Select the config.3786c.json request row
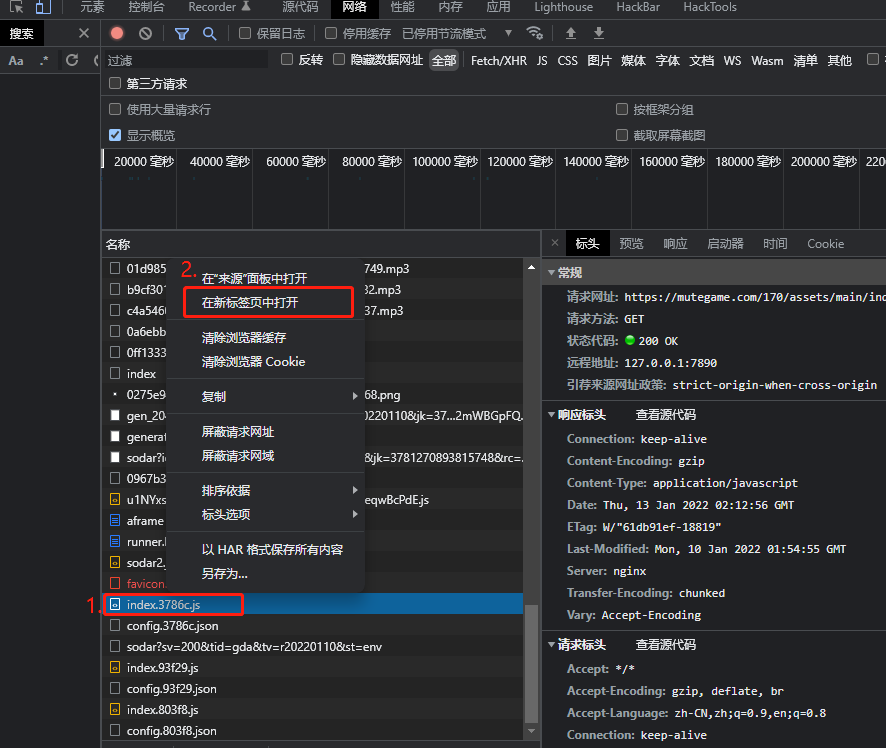The image size is (886, 748). pos(172,626)
